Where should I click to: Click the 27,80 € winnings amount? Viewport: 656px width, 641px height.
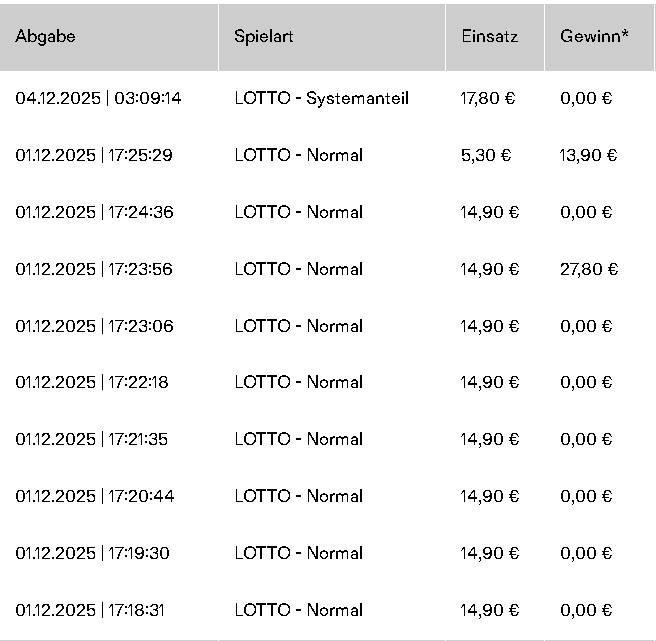point(589,269)
